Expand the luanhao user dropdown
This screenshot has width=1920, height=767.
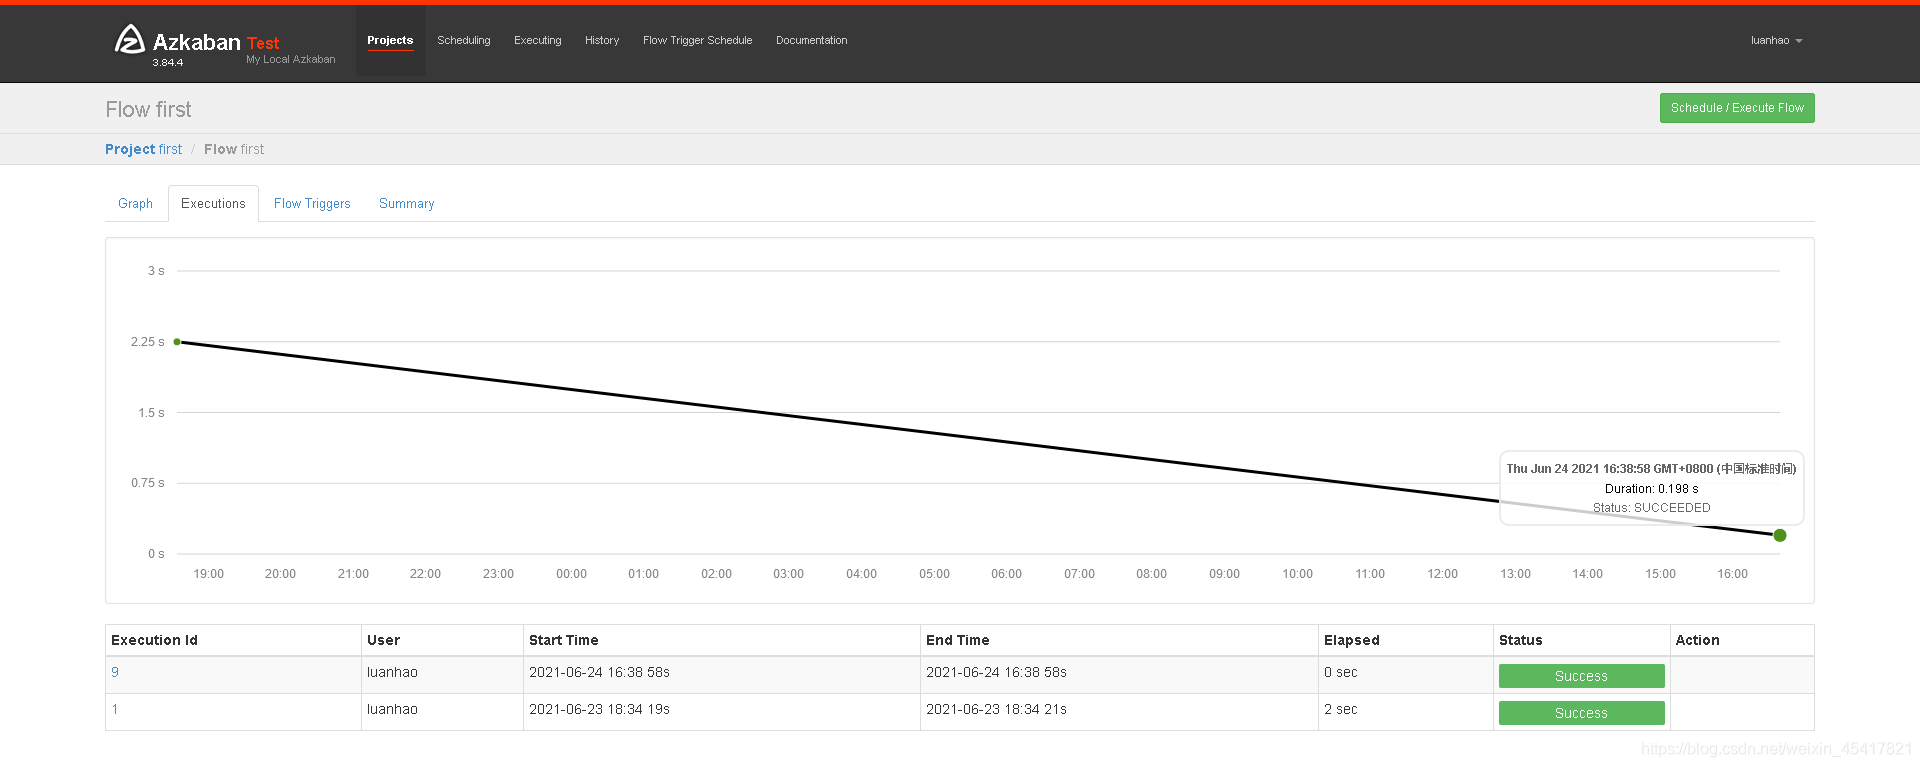tap(1776, 40)
